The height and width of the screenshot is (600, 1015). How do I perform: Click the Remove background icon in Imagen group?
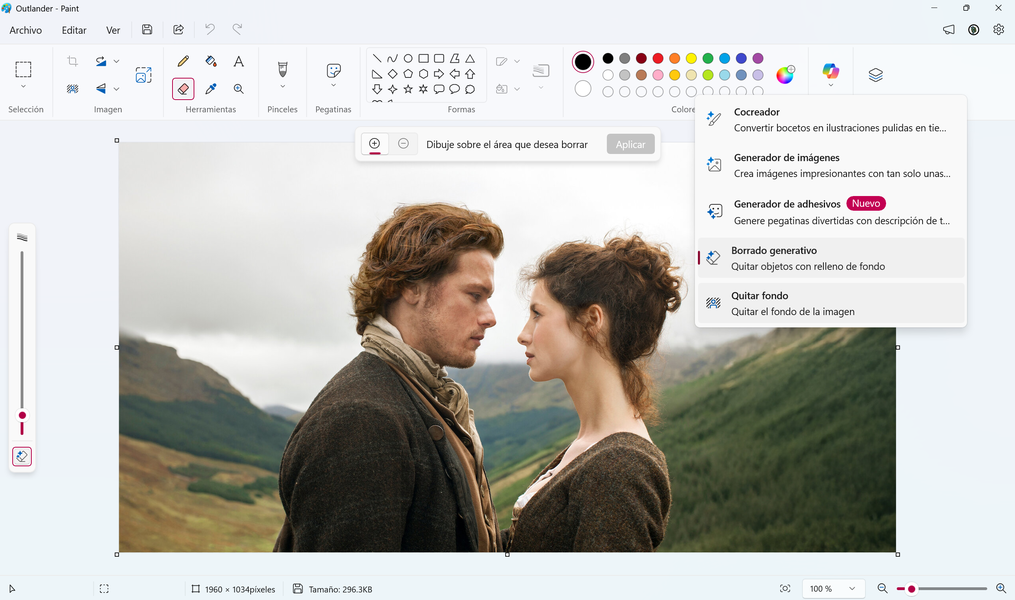(x=72, y=89)
